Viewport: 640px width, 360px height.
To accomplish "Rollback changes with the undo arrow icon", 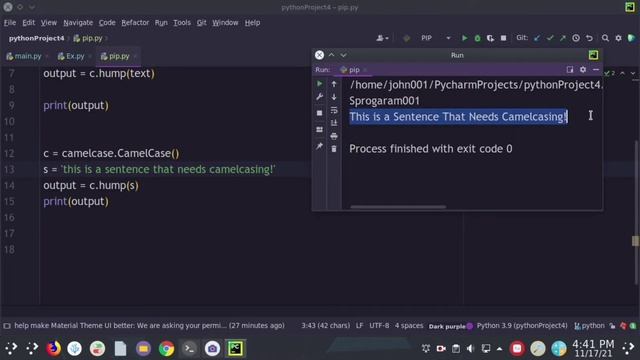I will click(x=589, y=38).
